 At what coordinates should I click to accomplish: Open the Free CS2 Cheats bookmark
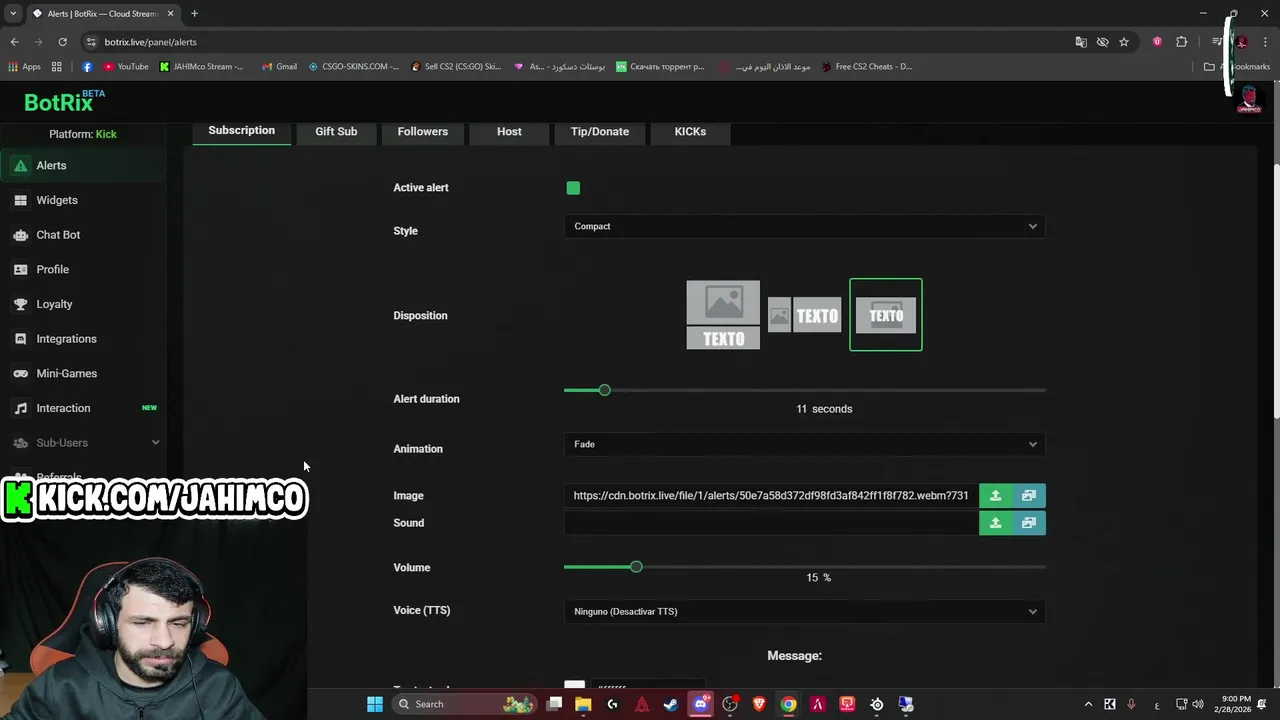tap(866, 67)
